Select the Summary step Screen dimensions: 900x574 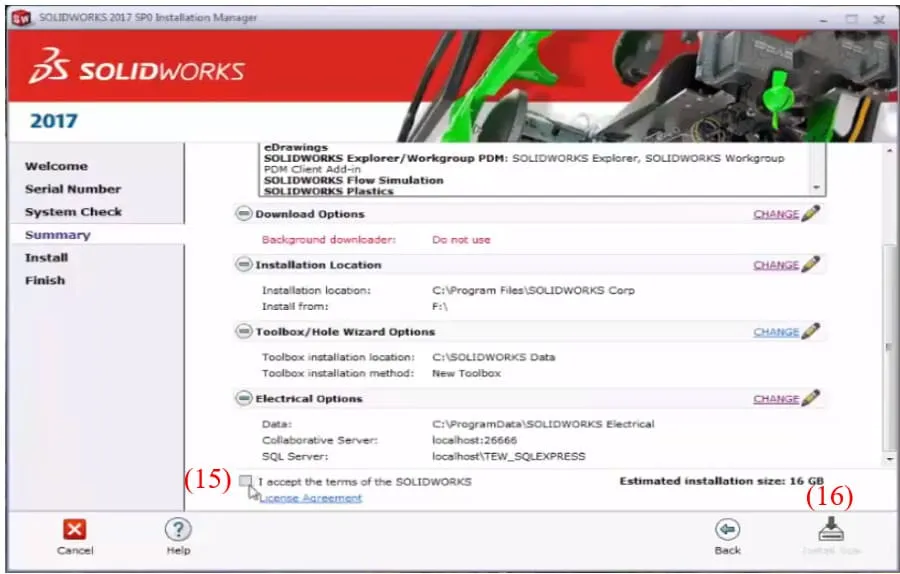(x=58, y=235)
